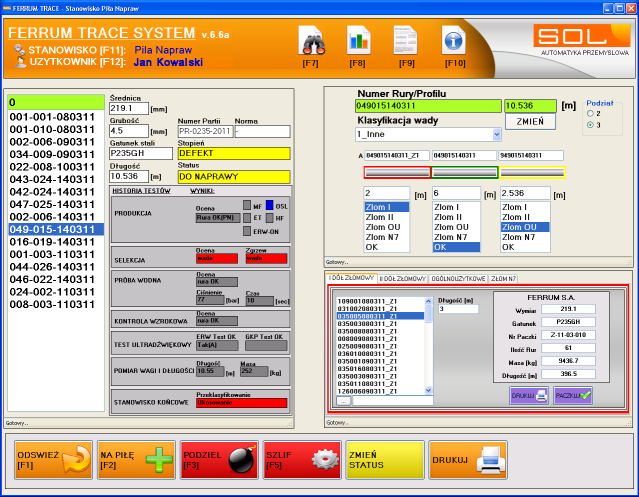Screen dimensions: 639x497
Task: Switch to ZŁOM N7 tab
Action: point(503,279)
